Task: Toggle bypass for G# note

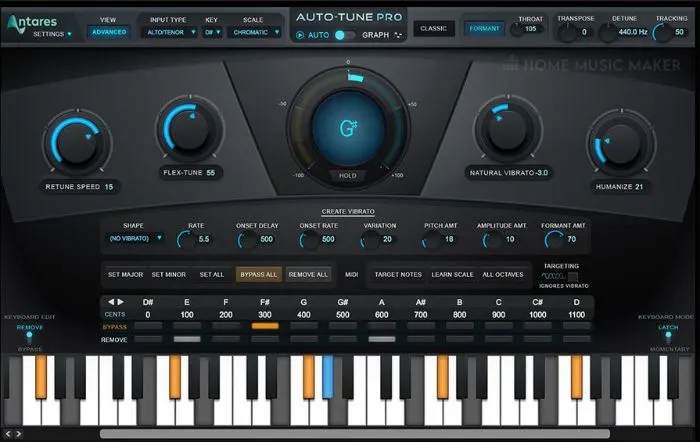Action: coord(342,326)
